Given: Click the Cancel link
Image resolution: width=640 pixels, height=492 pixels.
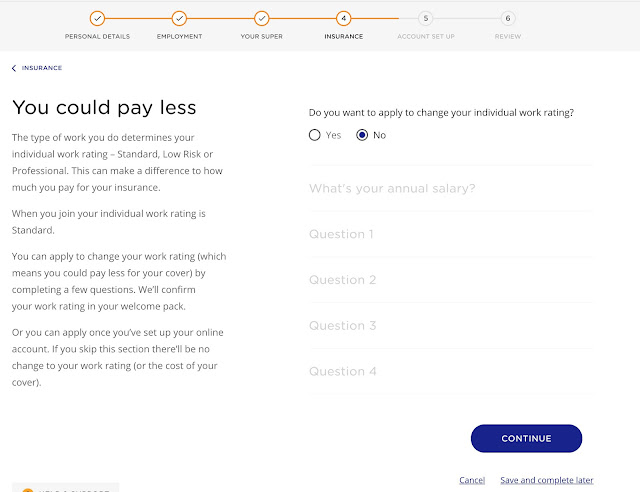Looking at the screenshot, I should coord(472,480).
